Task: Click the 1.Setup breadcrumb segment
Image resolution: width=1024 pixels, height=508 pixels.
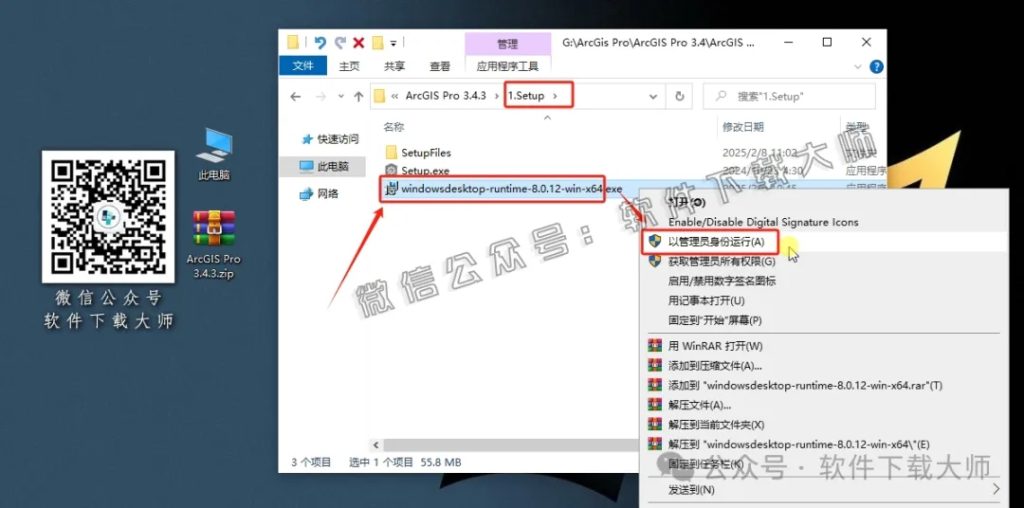Action: [526, 96]
